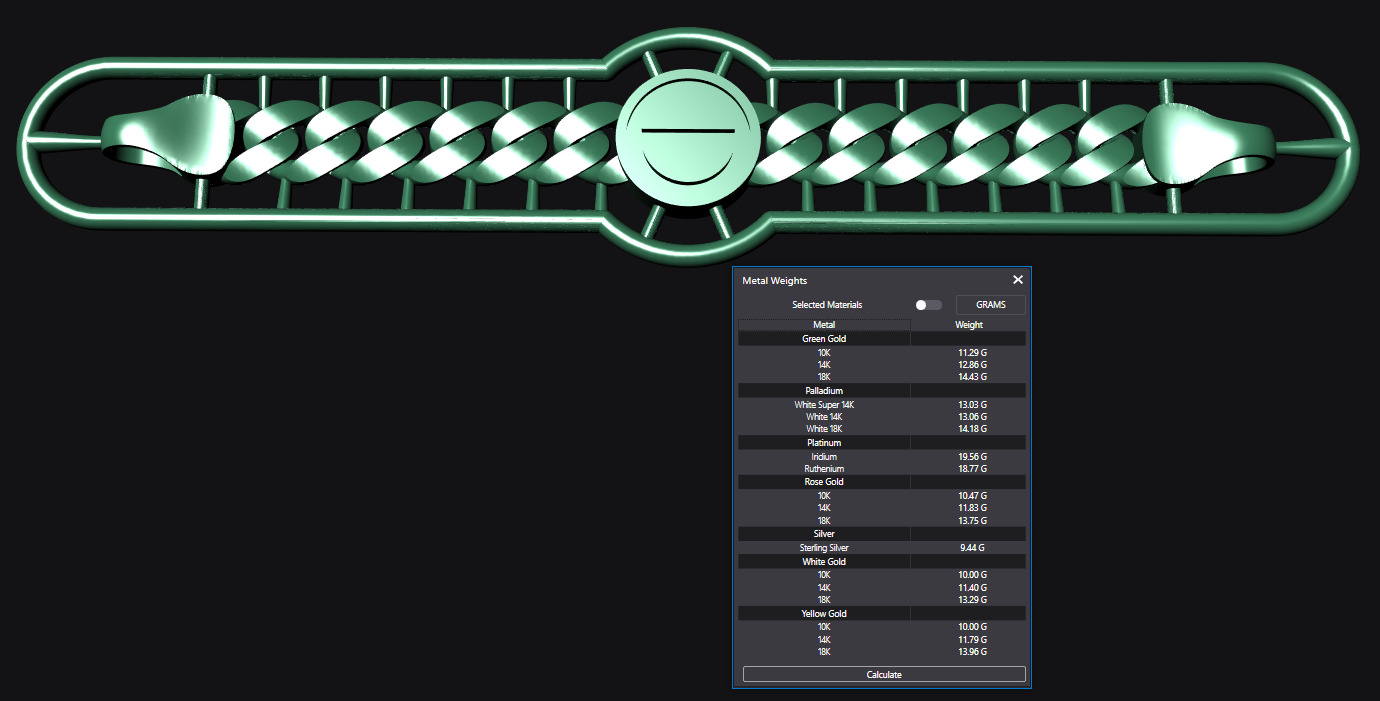
Task: Select the Green Gold group row
Action: (x=882, y=339)
